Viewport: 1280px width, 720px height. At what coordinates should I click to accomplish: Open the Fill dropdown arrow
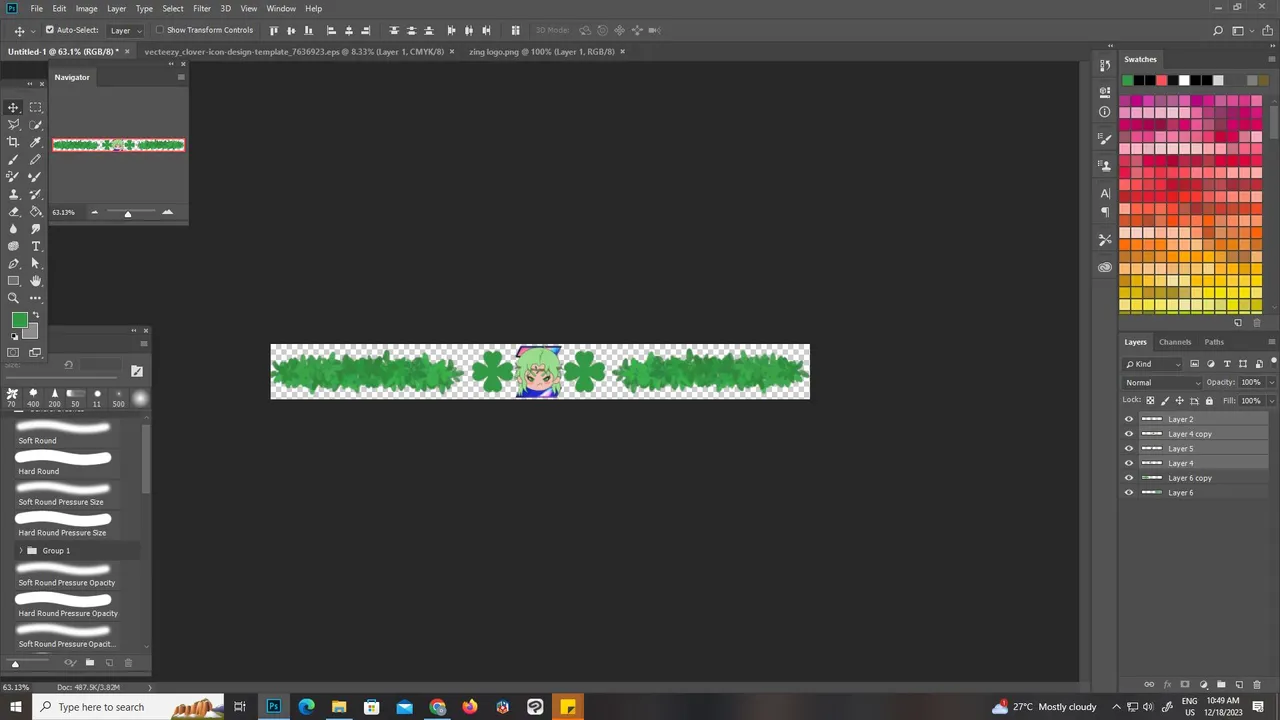(x=1272, y=401)
